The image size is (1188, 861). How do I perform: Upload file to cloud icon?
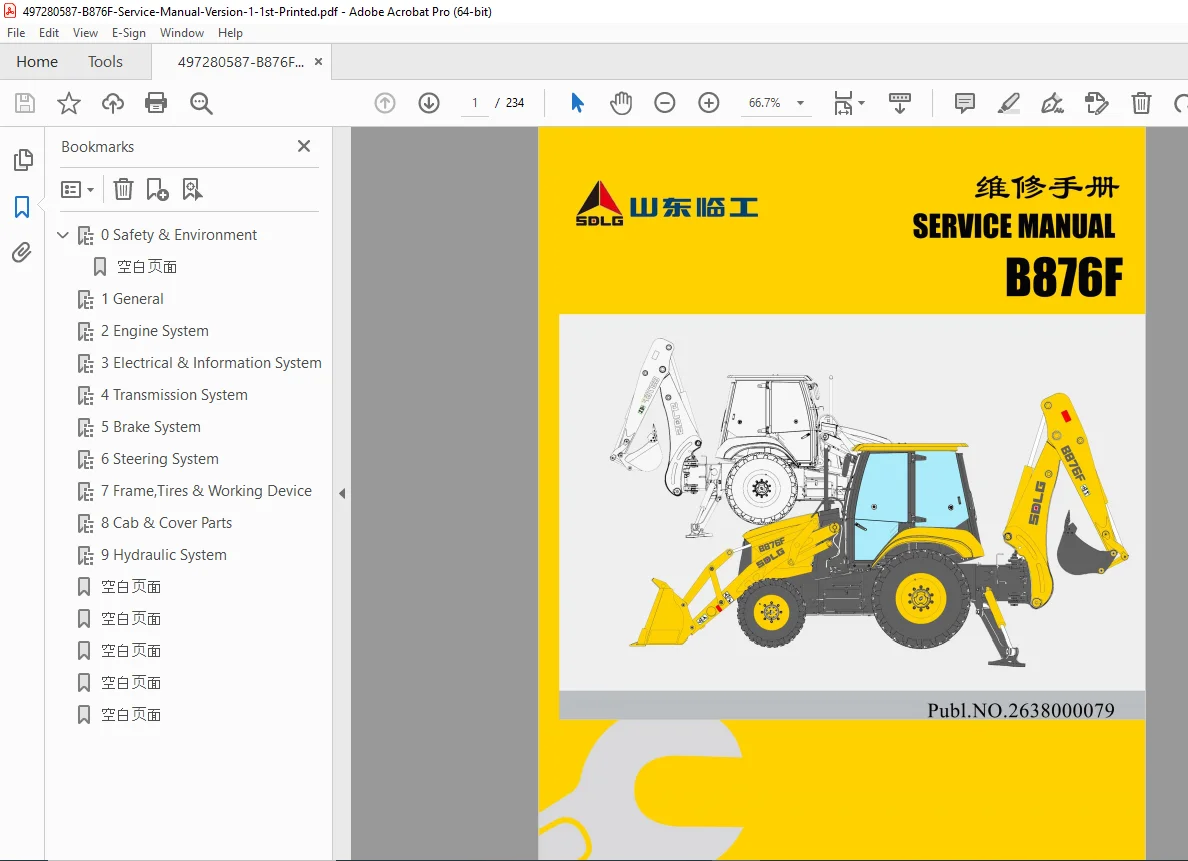113,103
